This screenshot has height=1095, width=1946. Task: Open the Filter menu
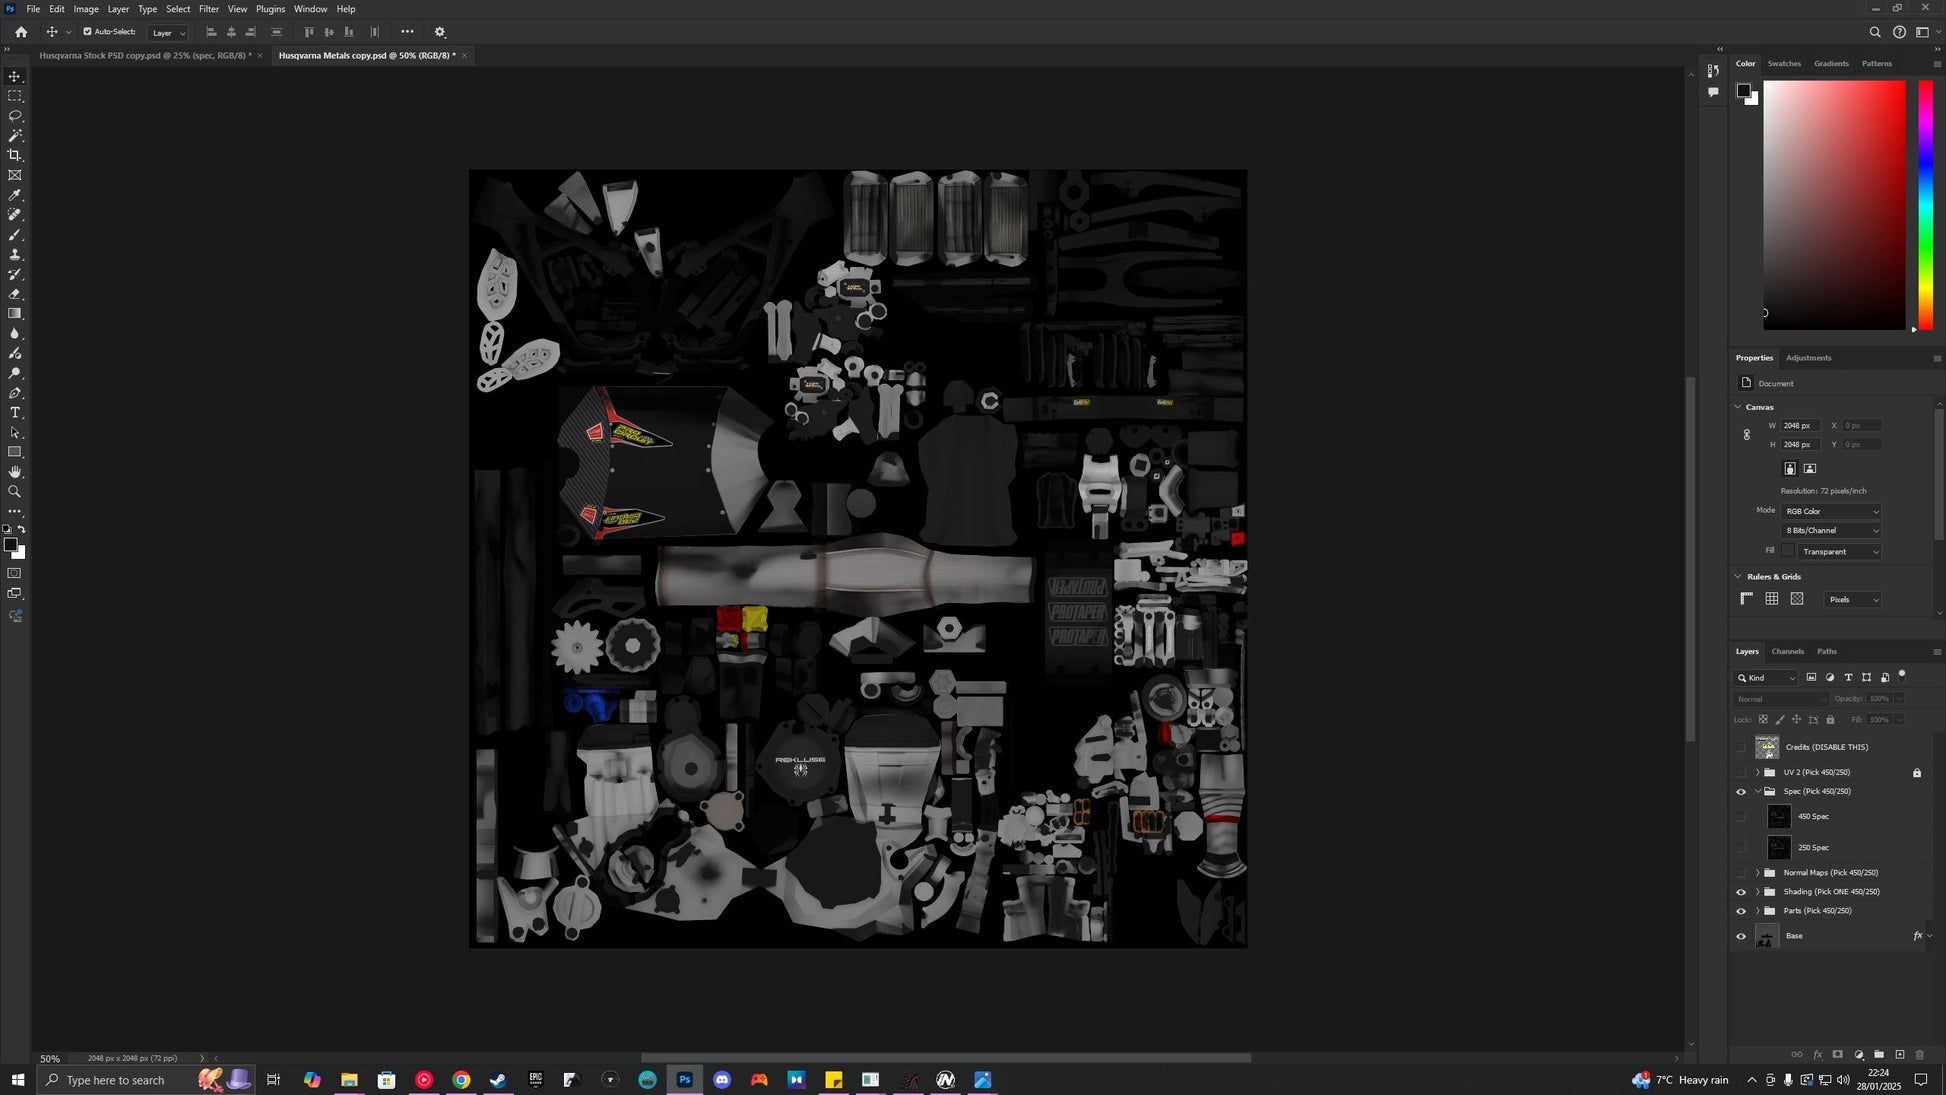click(x=208, y=9)
